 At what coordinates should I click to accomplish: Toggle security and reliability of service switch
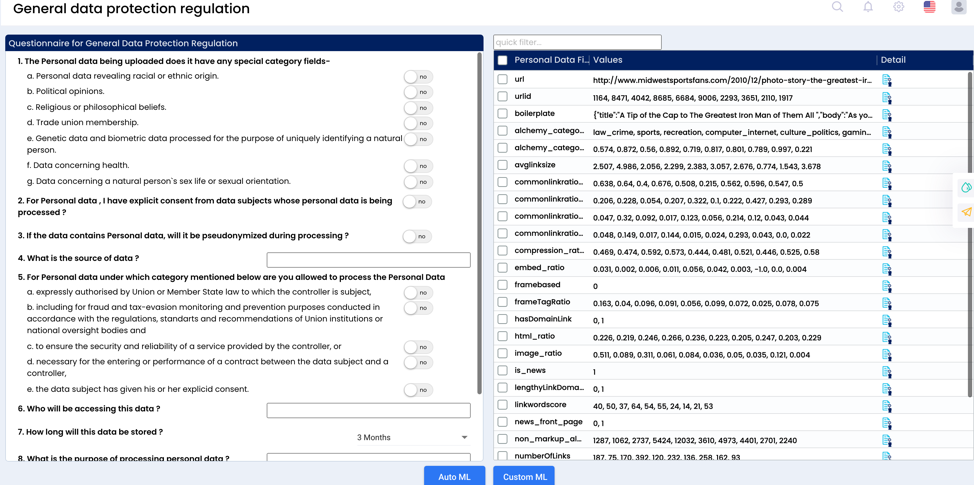tap(418, 347)
